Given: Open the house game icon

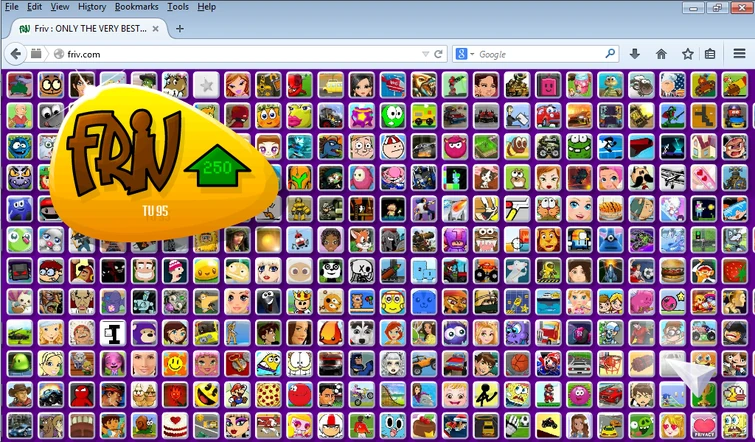Looking at the screenshot, I should 703,146.
